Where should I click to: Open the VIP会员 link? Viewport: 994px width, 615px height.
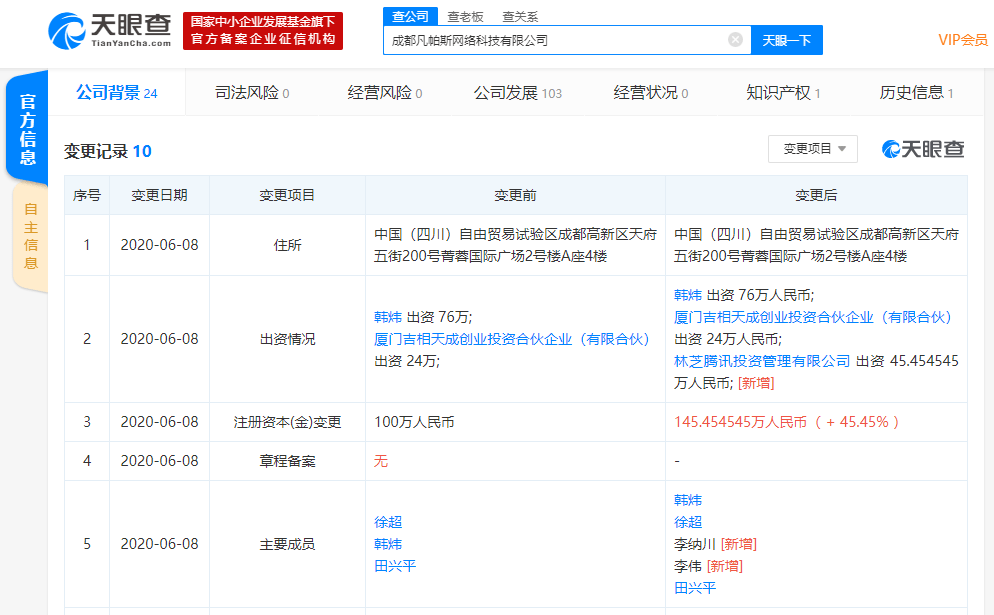click(x=962, y=40)
